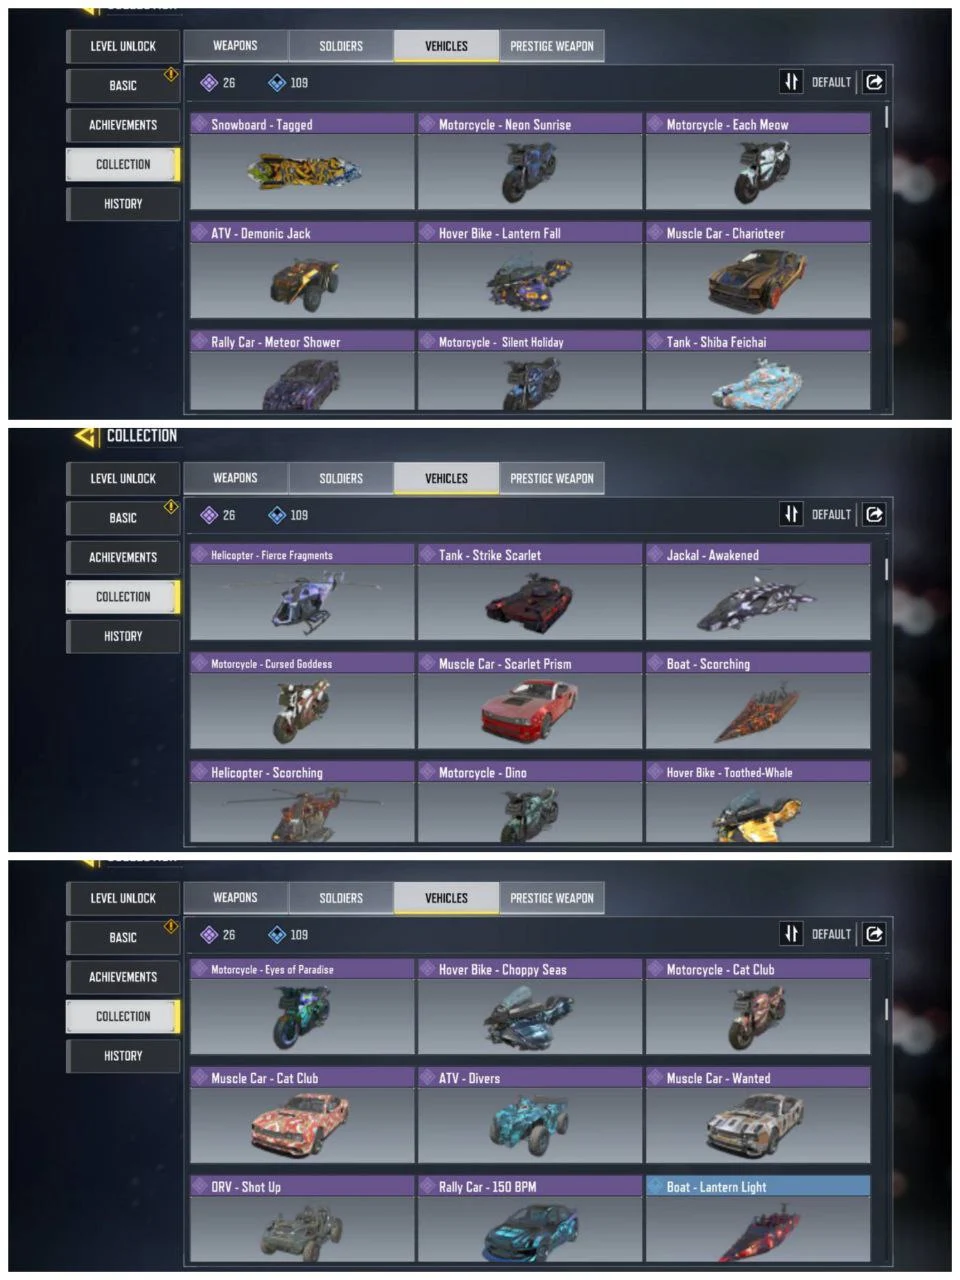This screenshot has width=960, height=1280.
Task: Choose the Motorcycle - Eyes of Paradise skin
Action: (x=302, y=1007)
